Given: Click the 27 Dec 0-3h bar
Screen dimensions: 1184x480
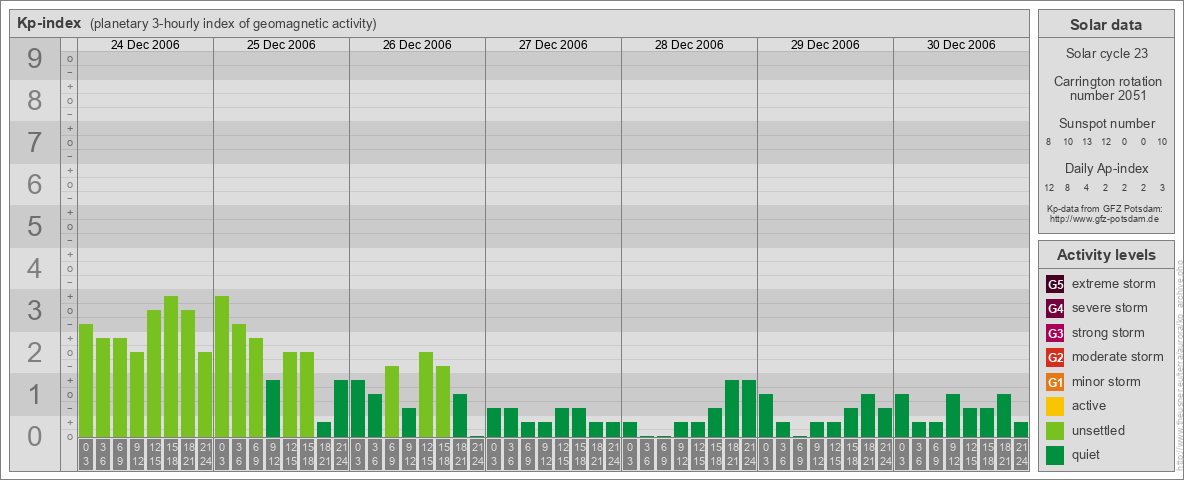Looking at the screenshot, I should (494, 423).
